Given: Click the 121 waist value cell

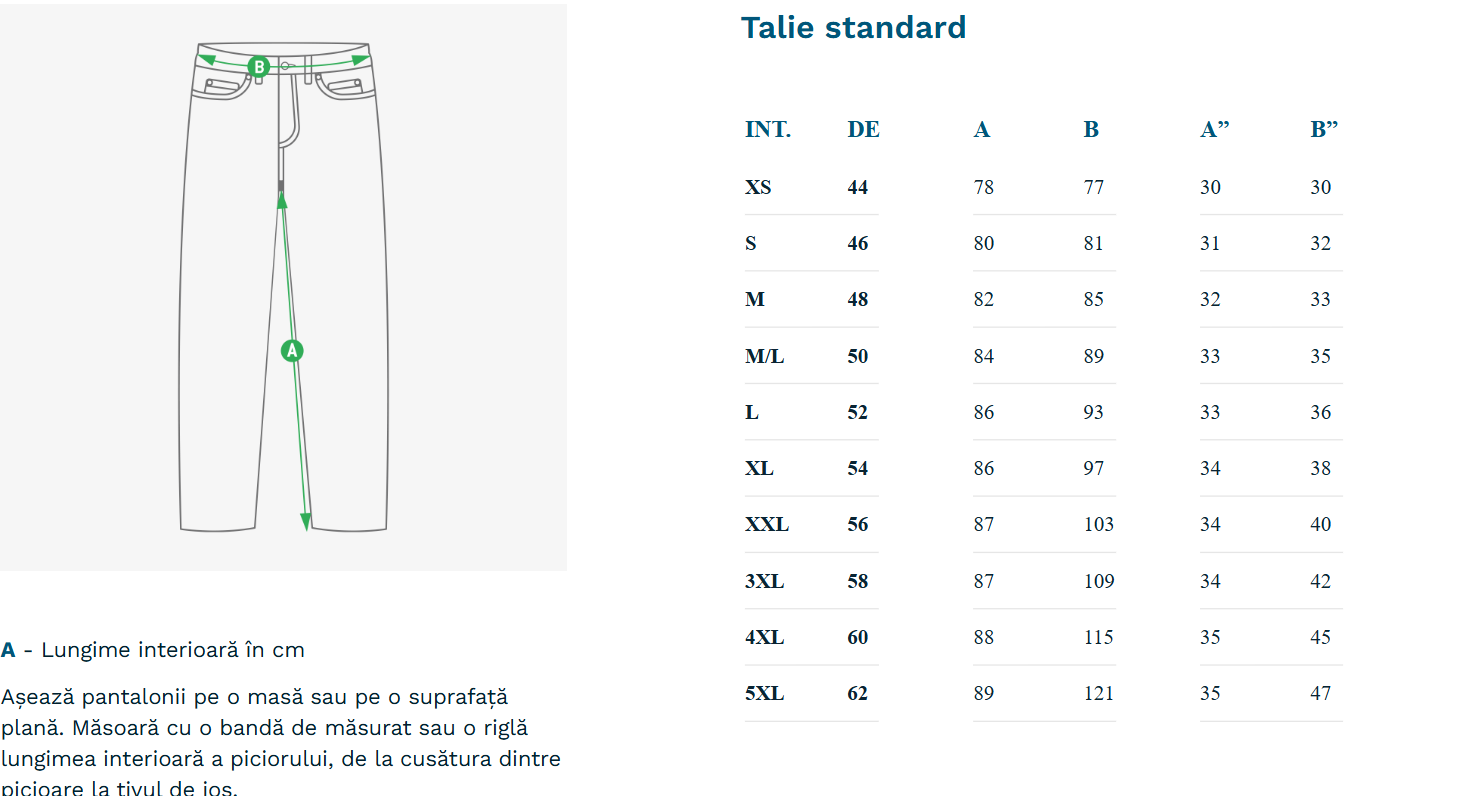Looking at the screenshot, I should (x=1098, y=693).
